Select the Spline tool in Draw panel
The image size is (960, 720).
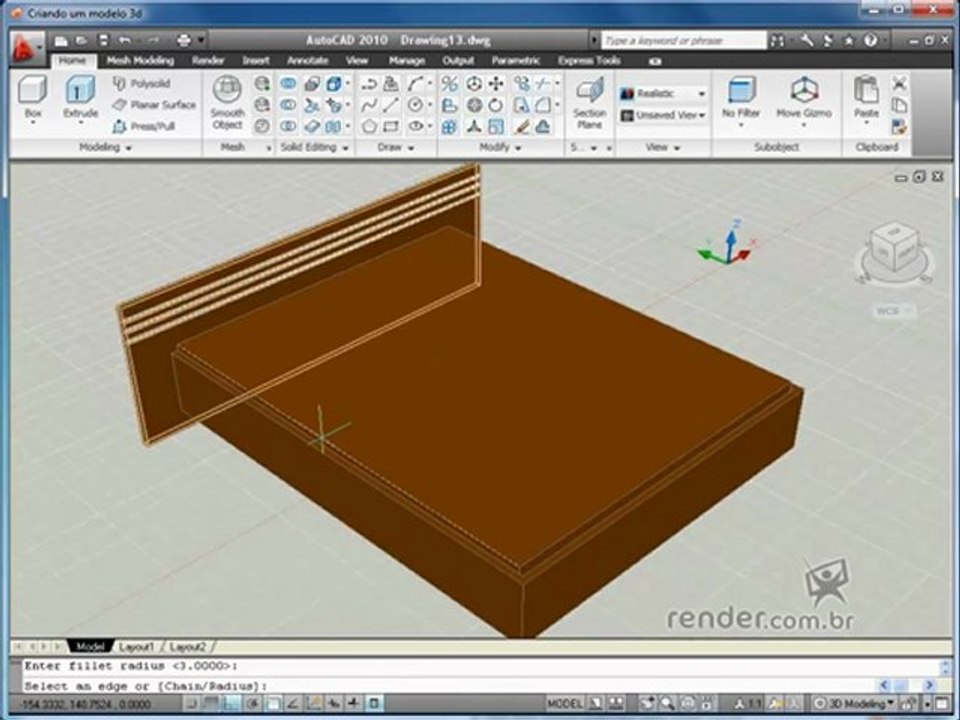point(369,105)
